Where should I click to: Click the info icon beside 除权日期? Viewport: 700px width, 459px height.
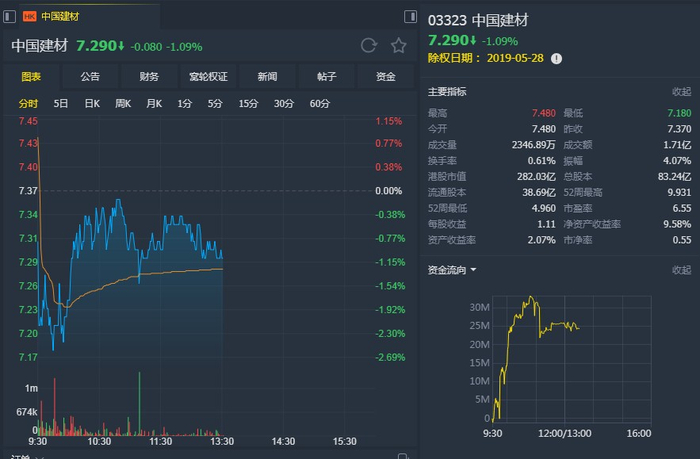[x=556, y=59]
